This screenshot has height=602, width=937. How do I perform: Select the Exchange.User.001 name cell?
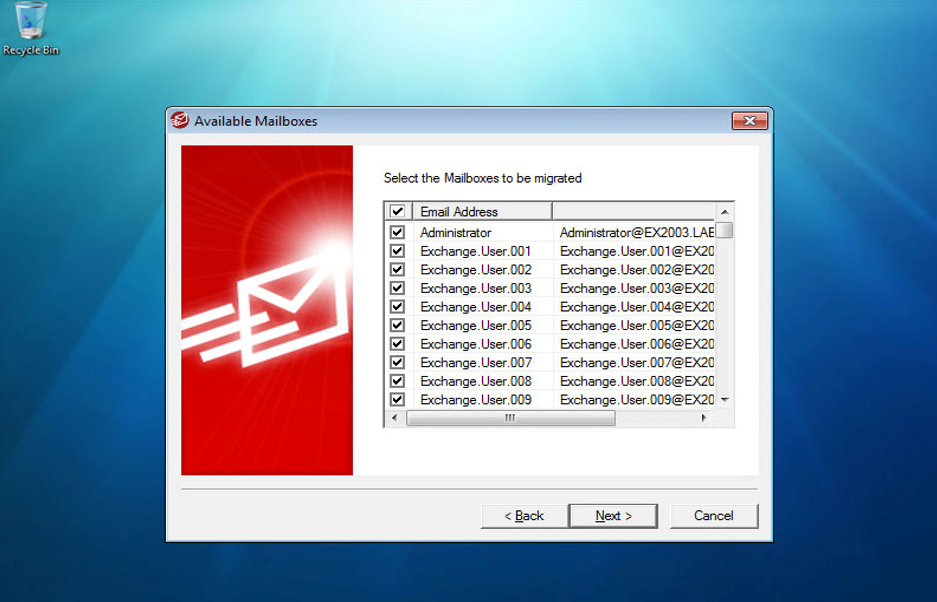click(x=483, y=250)
